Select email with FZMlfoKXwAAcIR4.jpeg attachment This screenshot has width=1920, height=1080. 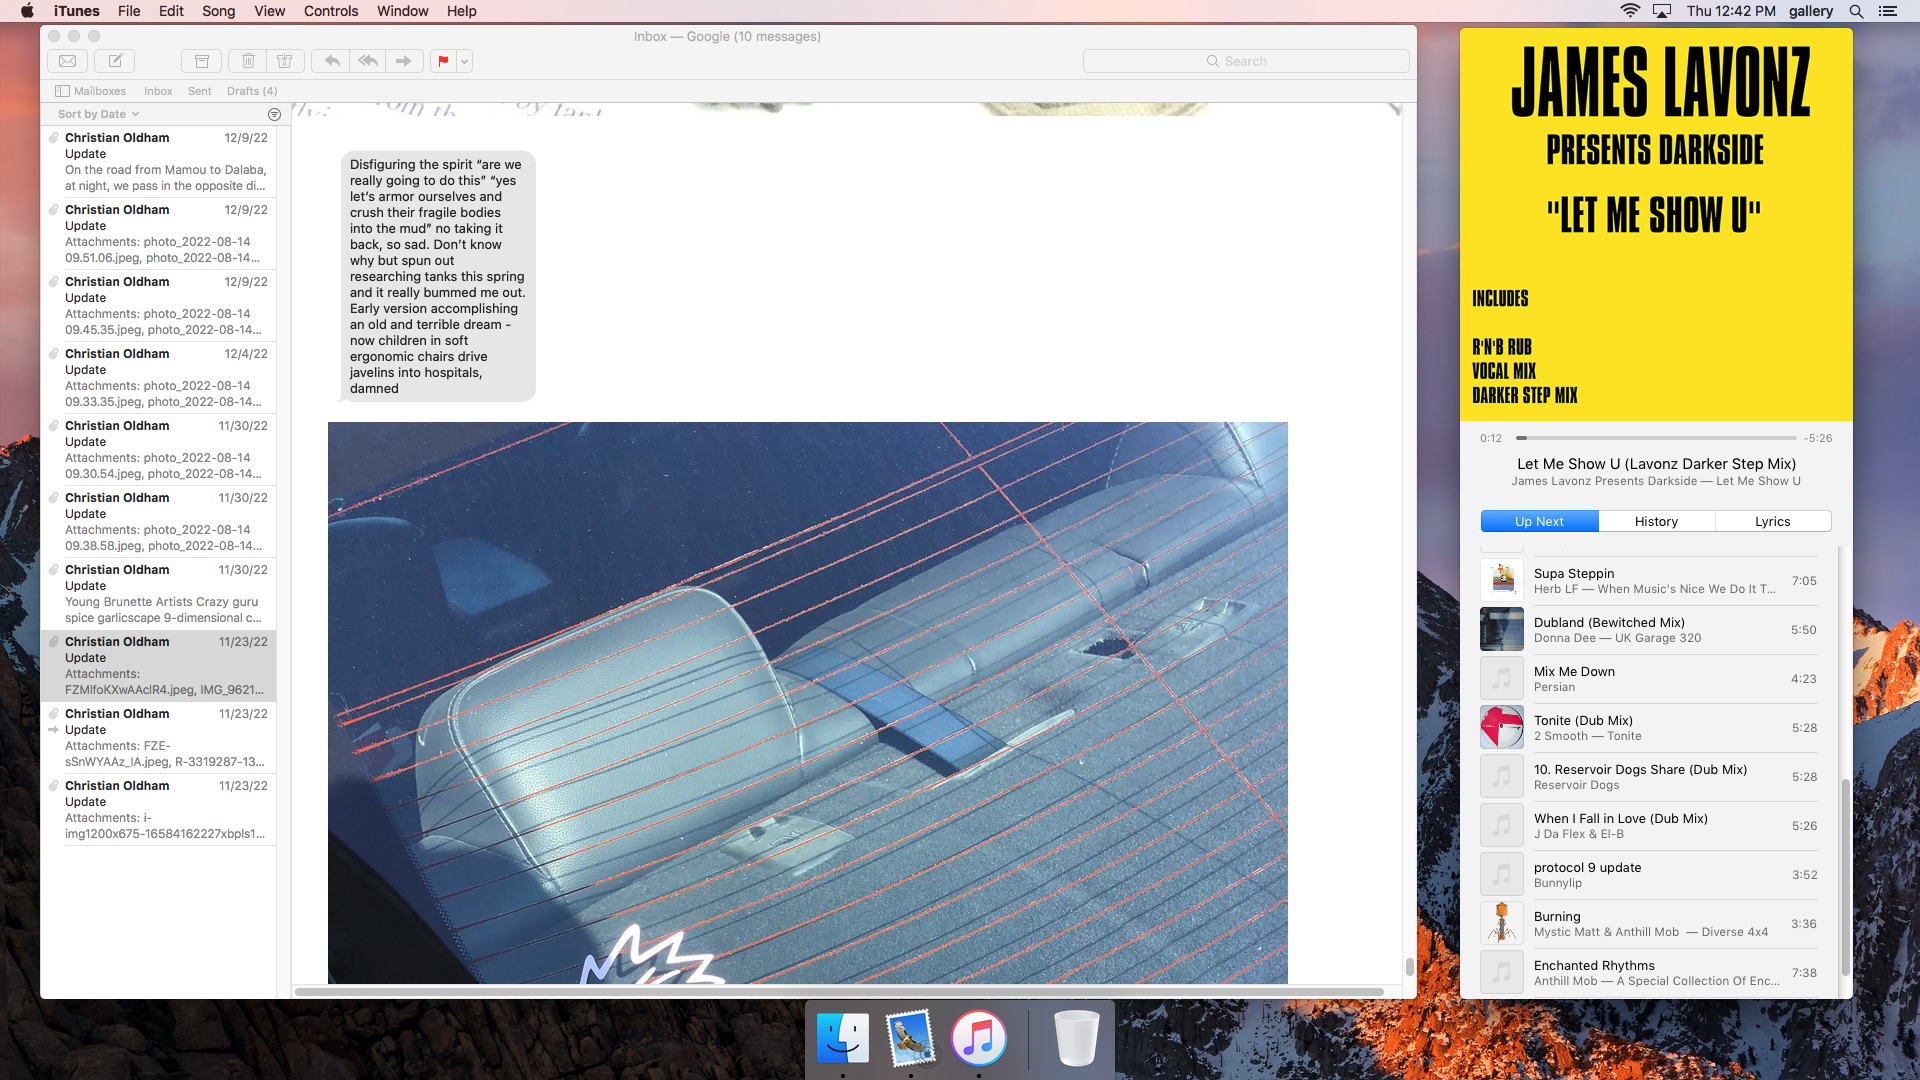point(160,666)
